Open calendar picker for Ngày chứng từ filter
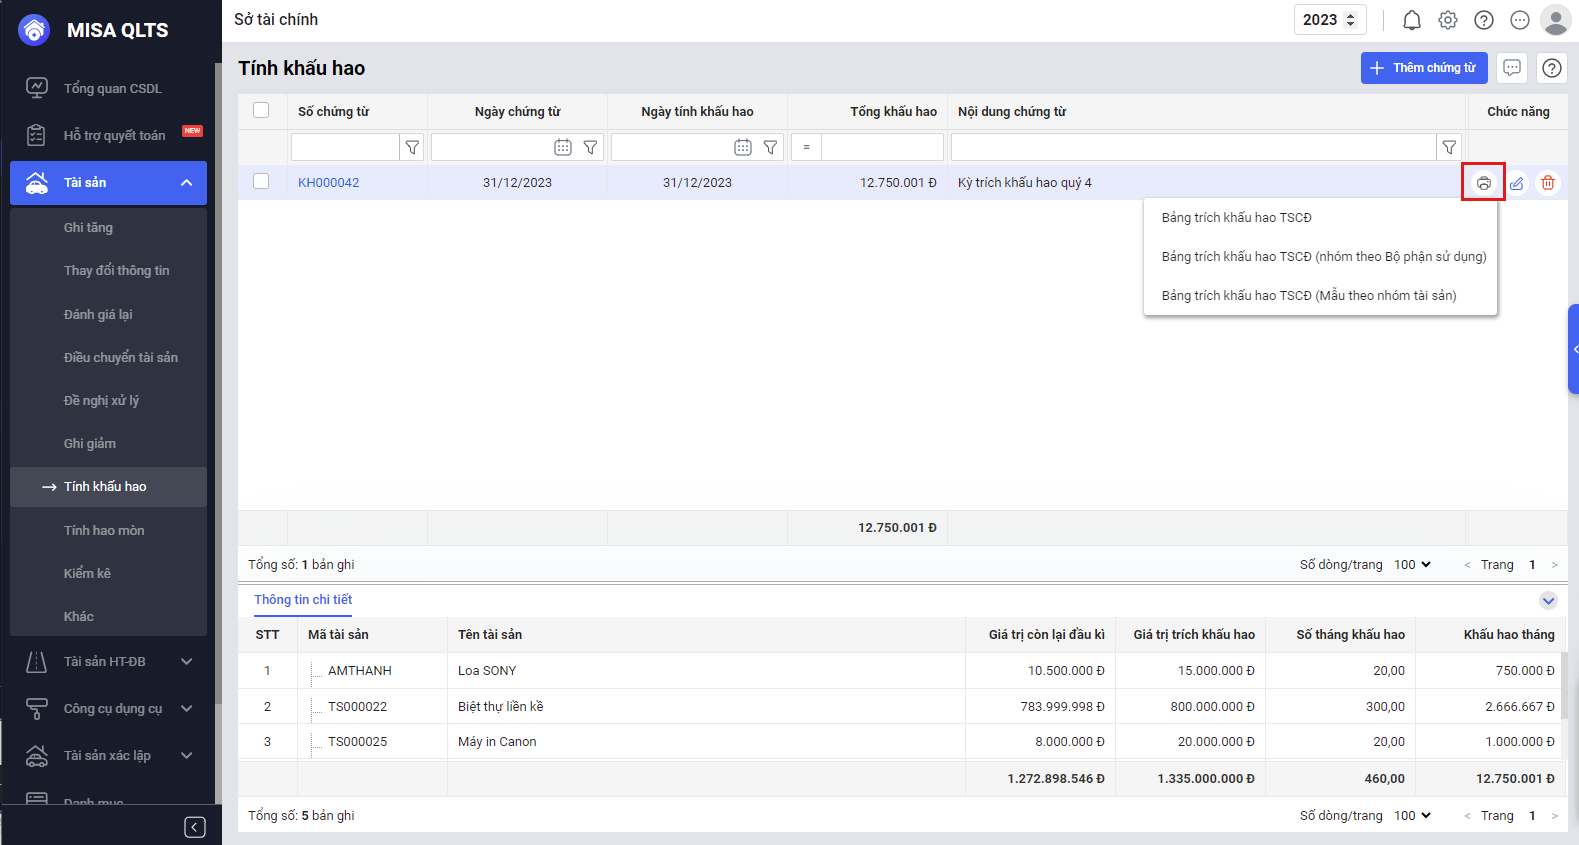This screenshot has width=1579, height=845. coord(563,147)
